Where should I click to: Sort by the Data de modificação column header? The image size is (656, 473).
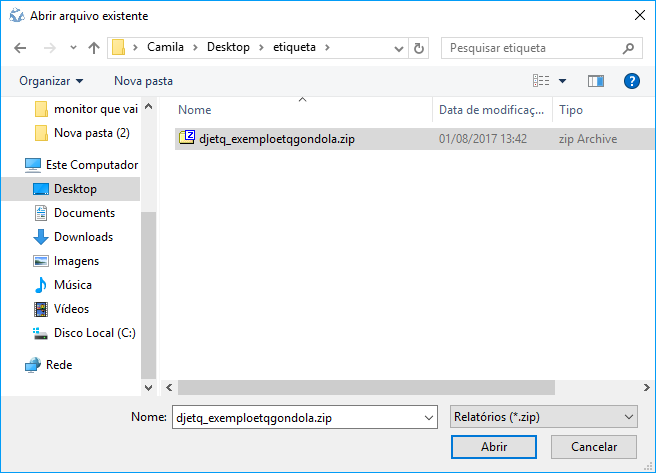click(x=492, y=110)
